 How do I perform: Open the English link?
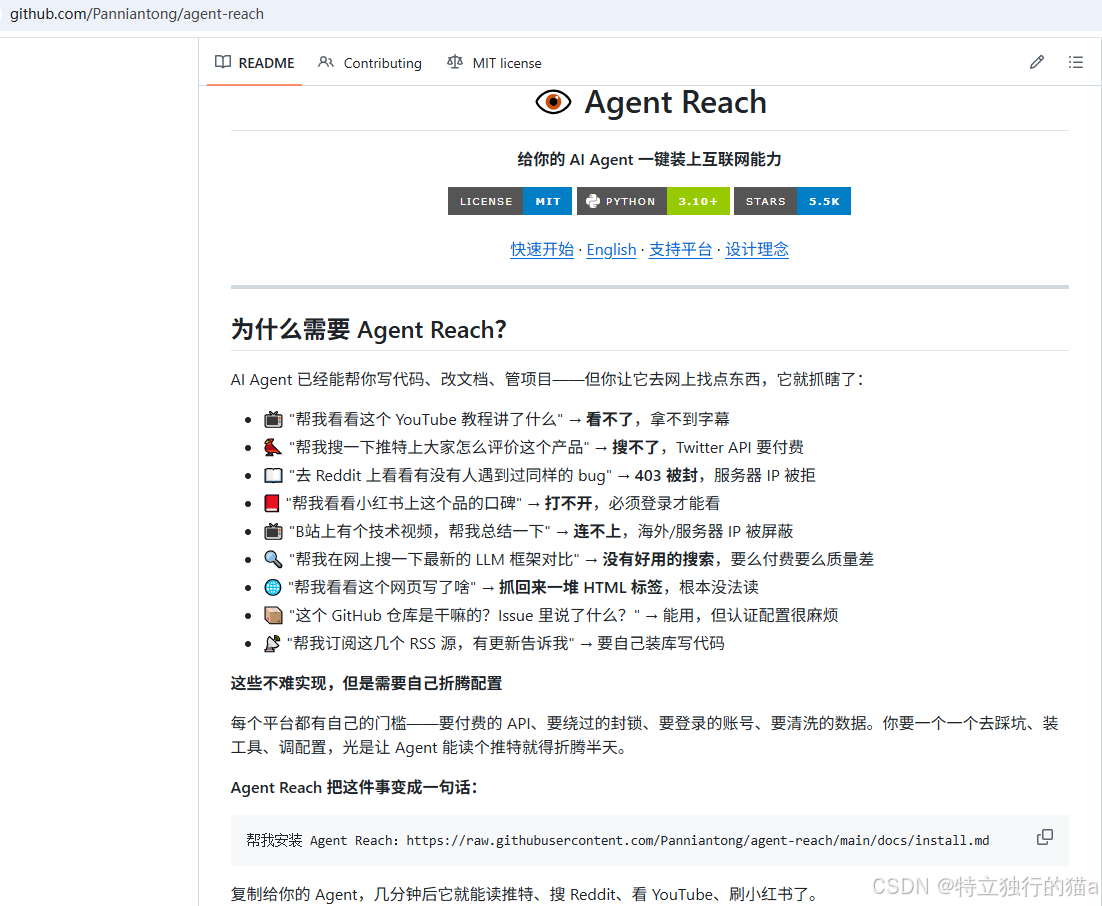tap(611, 250)
